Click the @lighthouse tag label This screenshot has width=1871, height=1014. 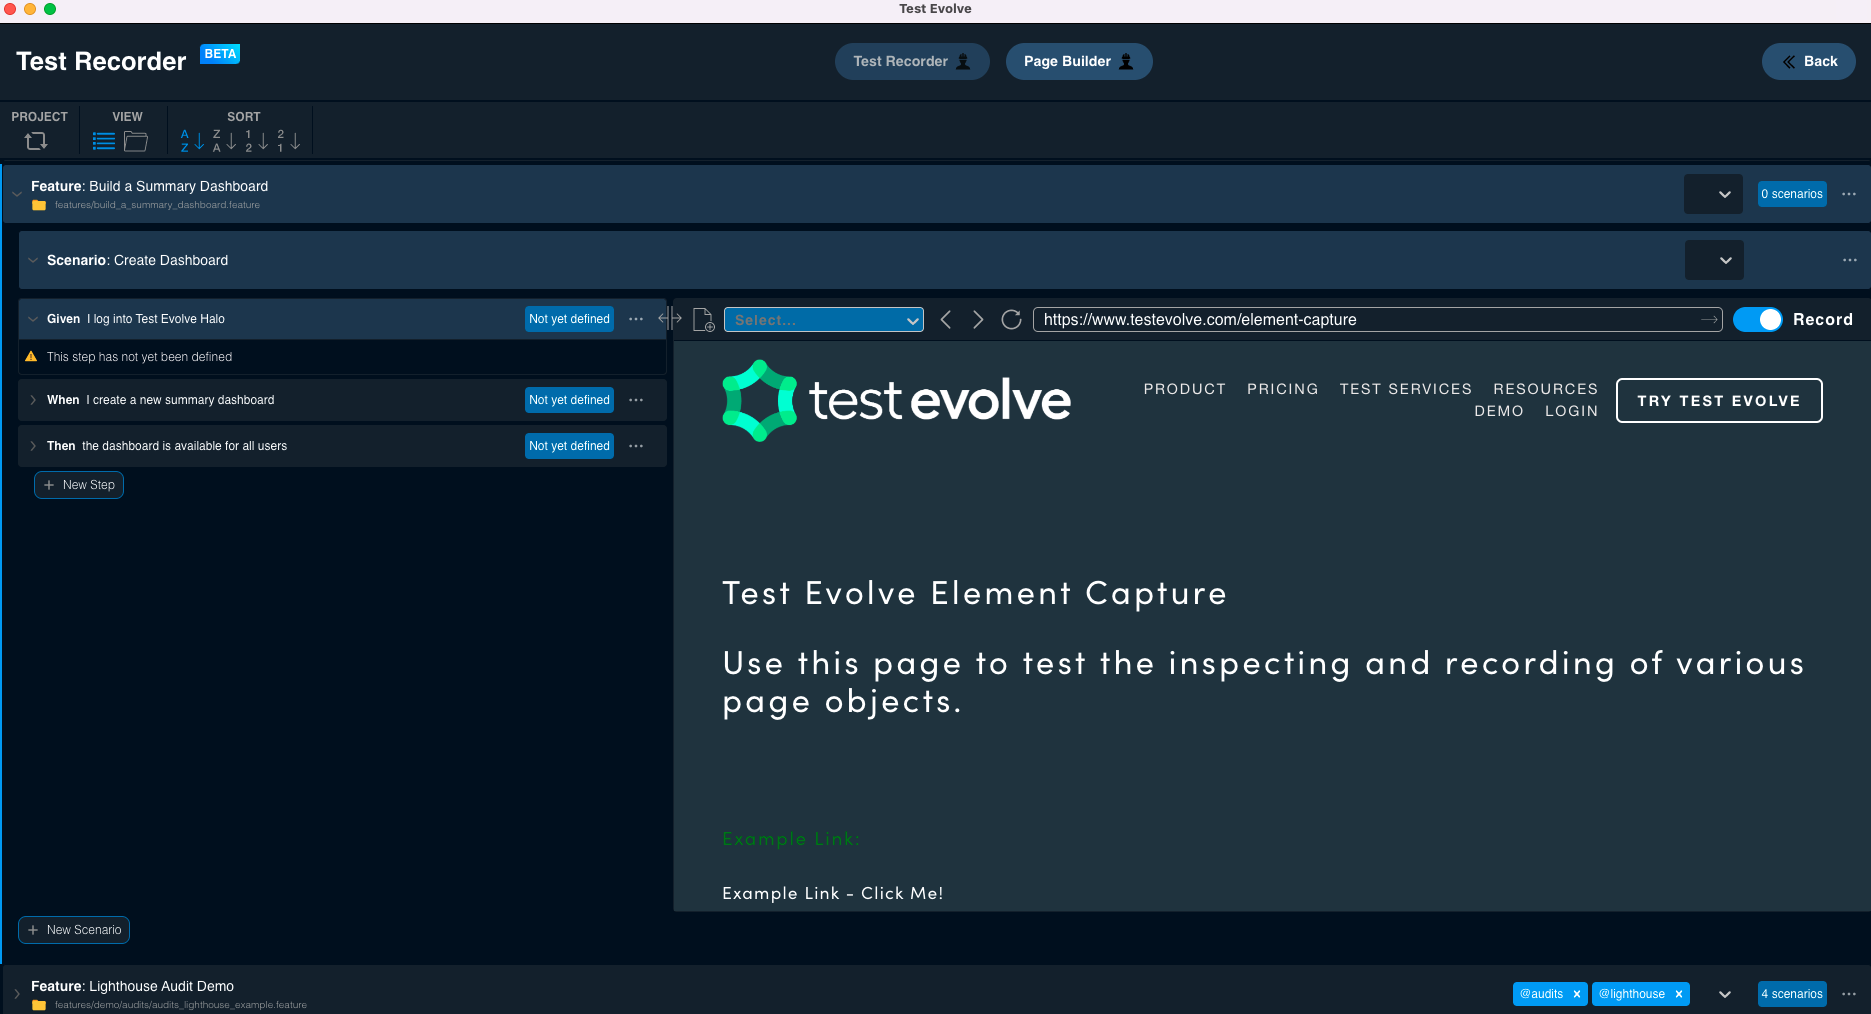coord(1632,994)
